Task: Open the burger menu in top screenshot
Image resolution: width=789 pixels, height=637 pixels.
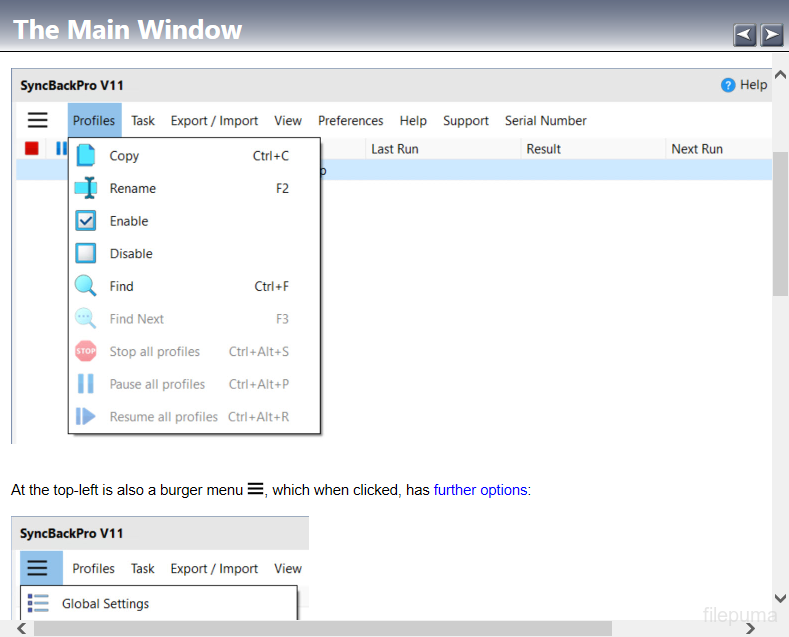Action: click(x=38, y=120)
